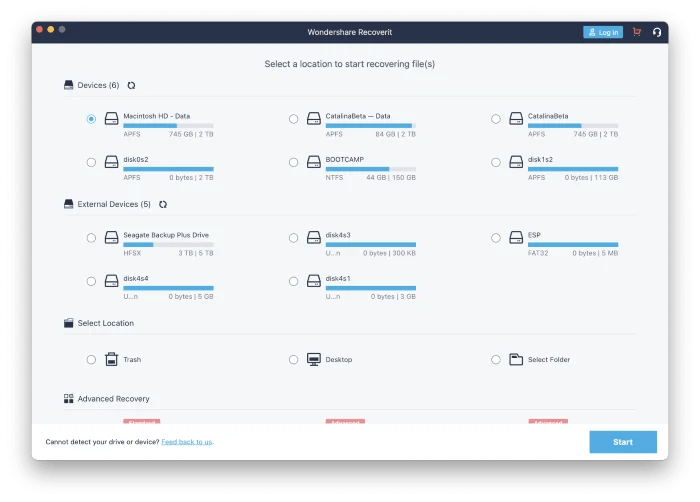Click the Macintosh HD - Data usage bar

click(x=168, y=126)
